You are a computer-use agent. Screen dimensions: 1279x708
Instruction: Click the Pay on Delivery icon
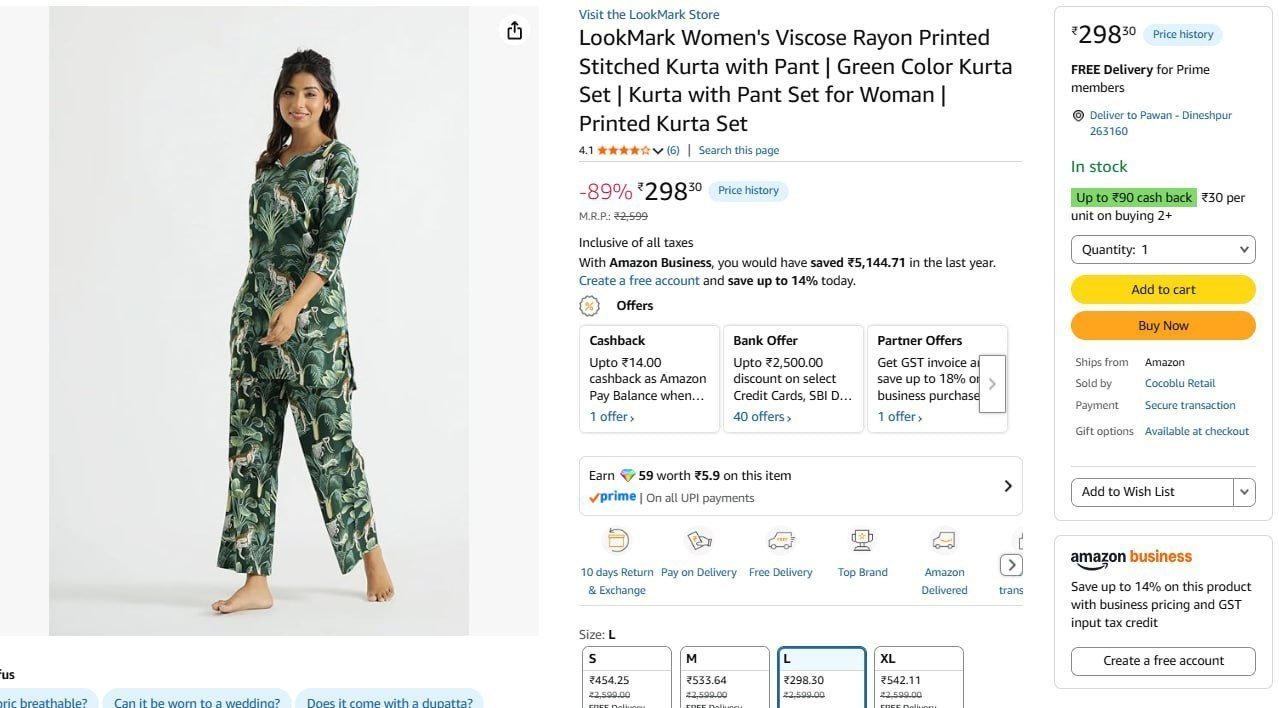click(699, 541)
